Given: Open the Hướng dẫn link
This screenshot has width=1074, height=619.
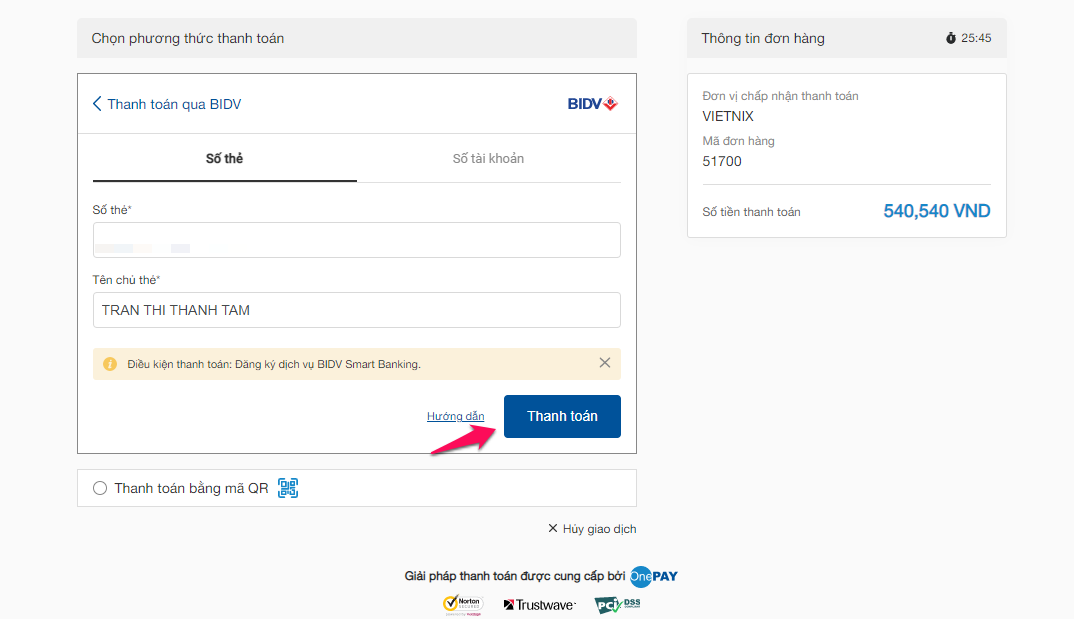Looking at the screenshot, I should [455, 416].
